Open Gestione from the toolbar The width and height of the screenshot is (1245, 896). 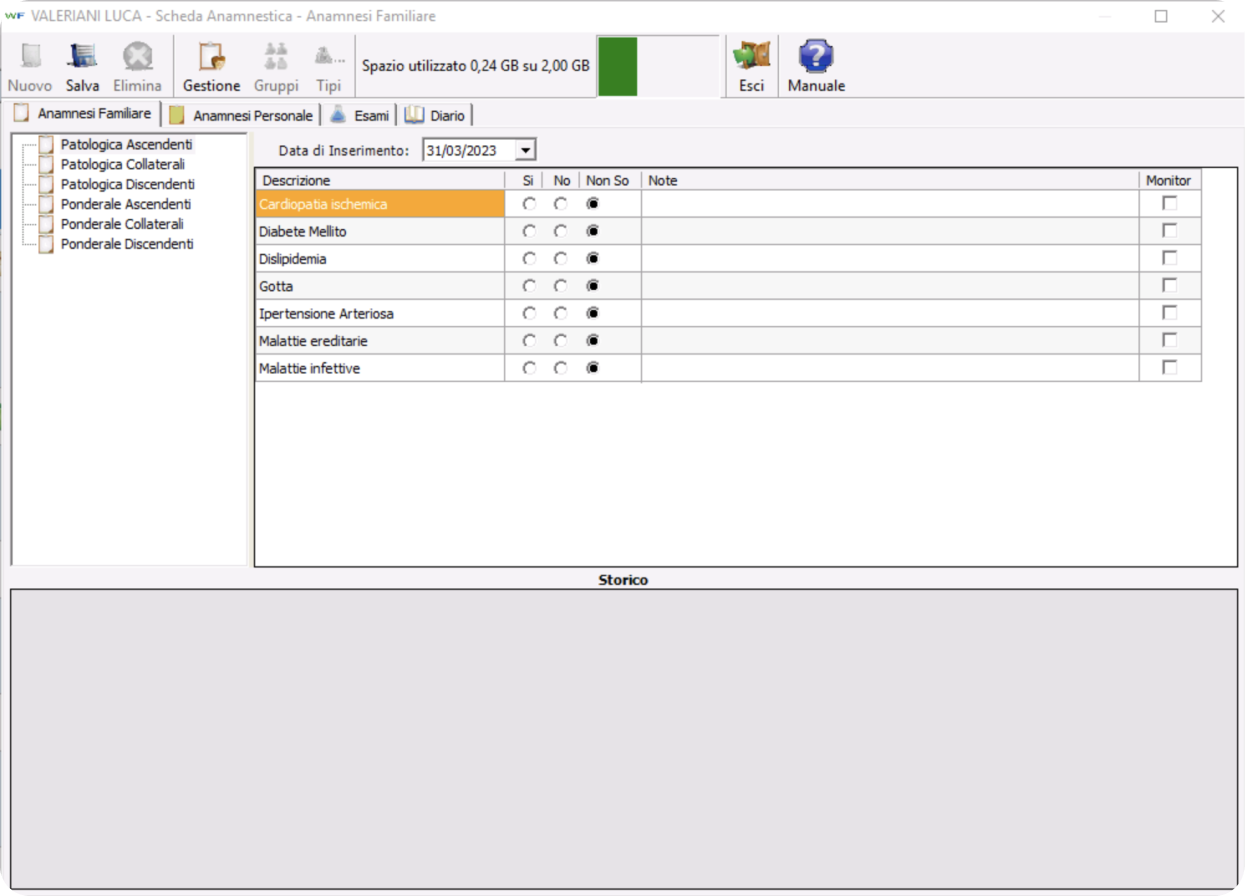[211, 67]
